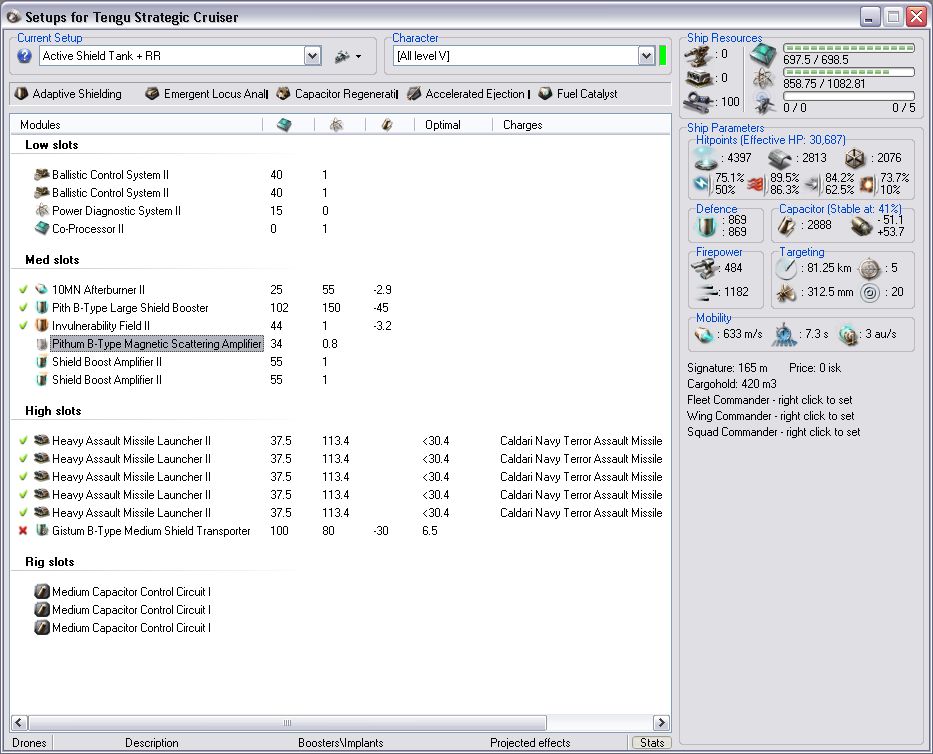Click the missile firepower icon showing 484

[706, 268]
